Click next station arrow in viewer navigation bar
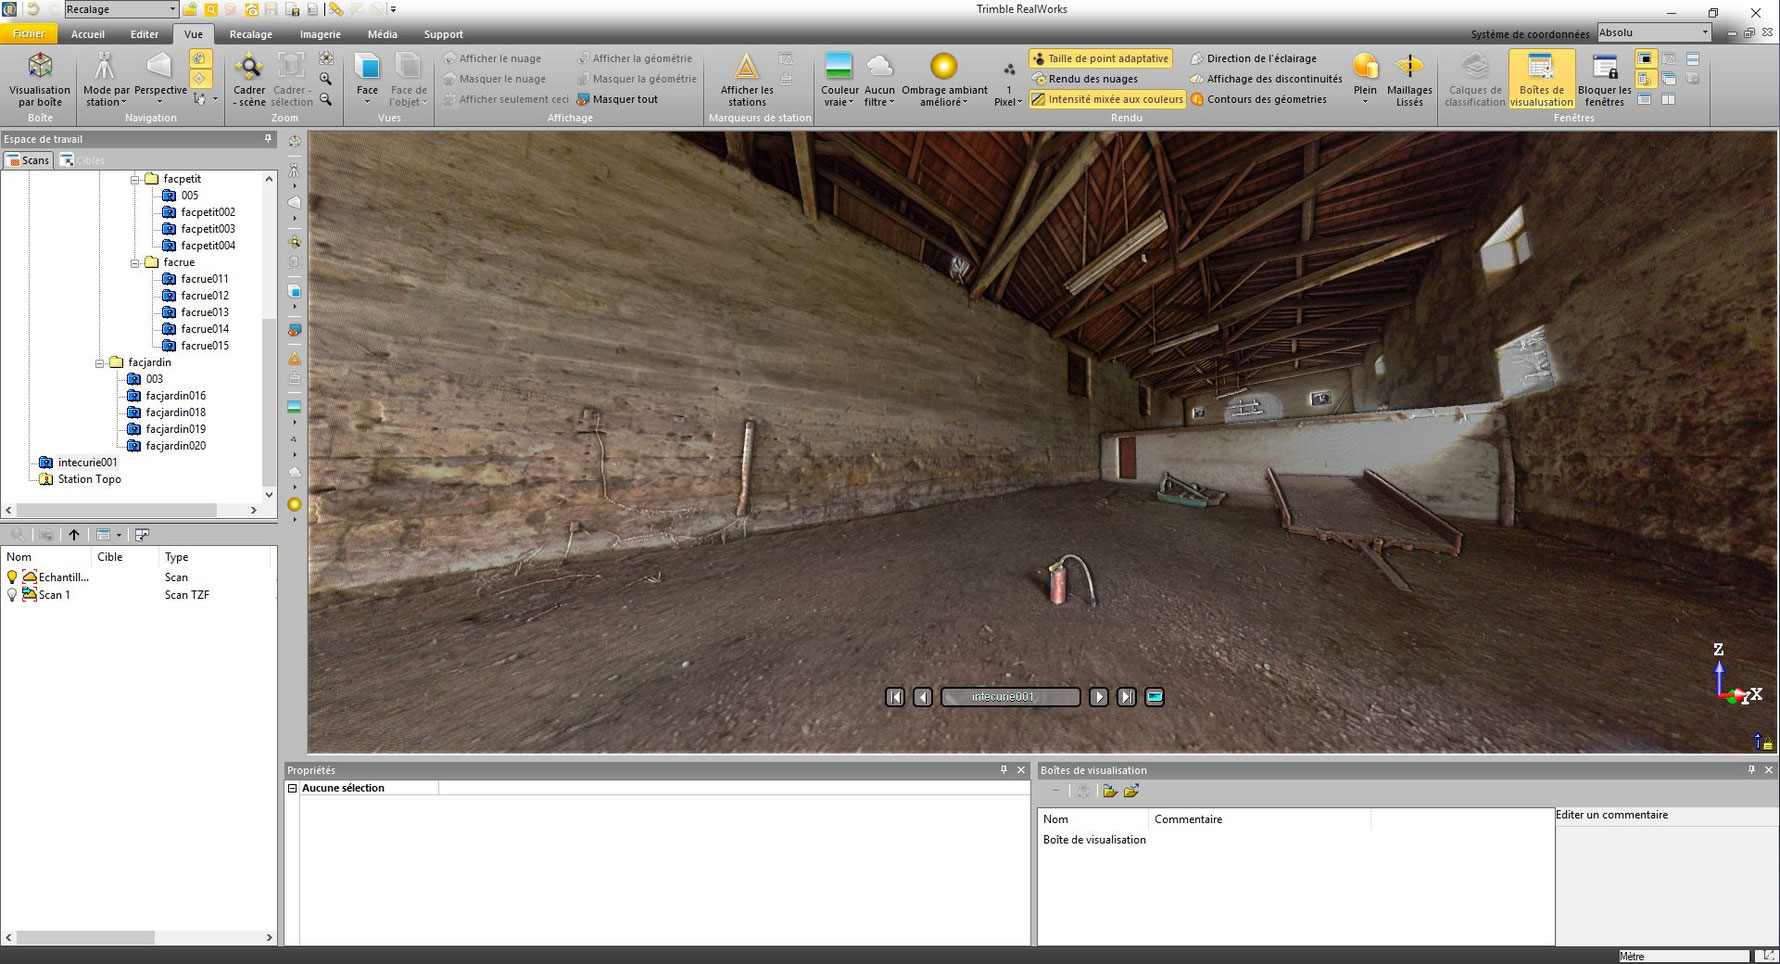 1098,697
